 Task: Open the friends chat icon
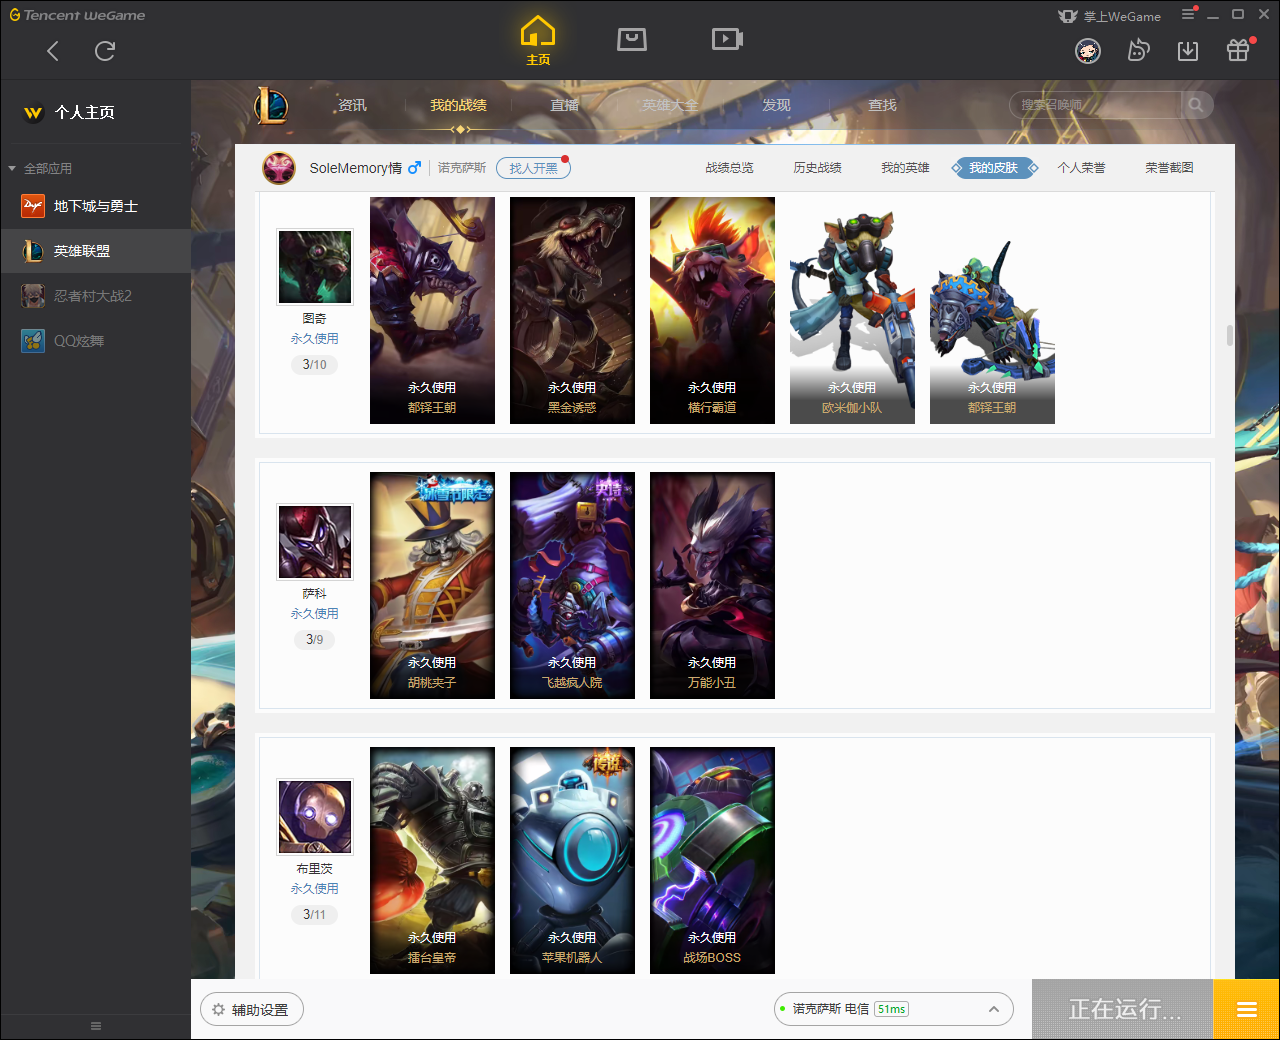[1138, 50]
